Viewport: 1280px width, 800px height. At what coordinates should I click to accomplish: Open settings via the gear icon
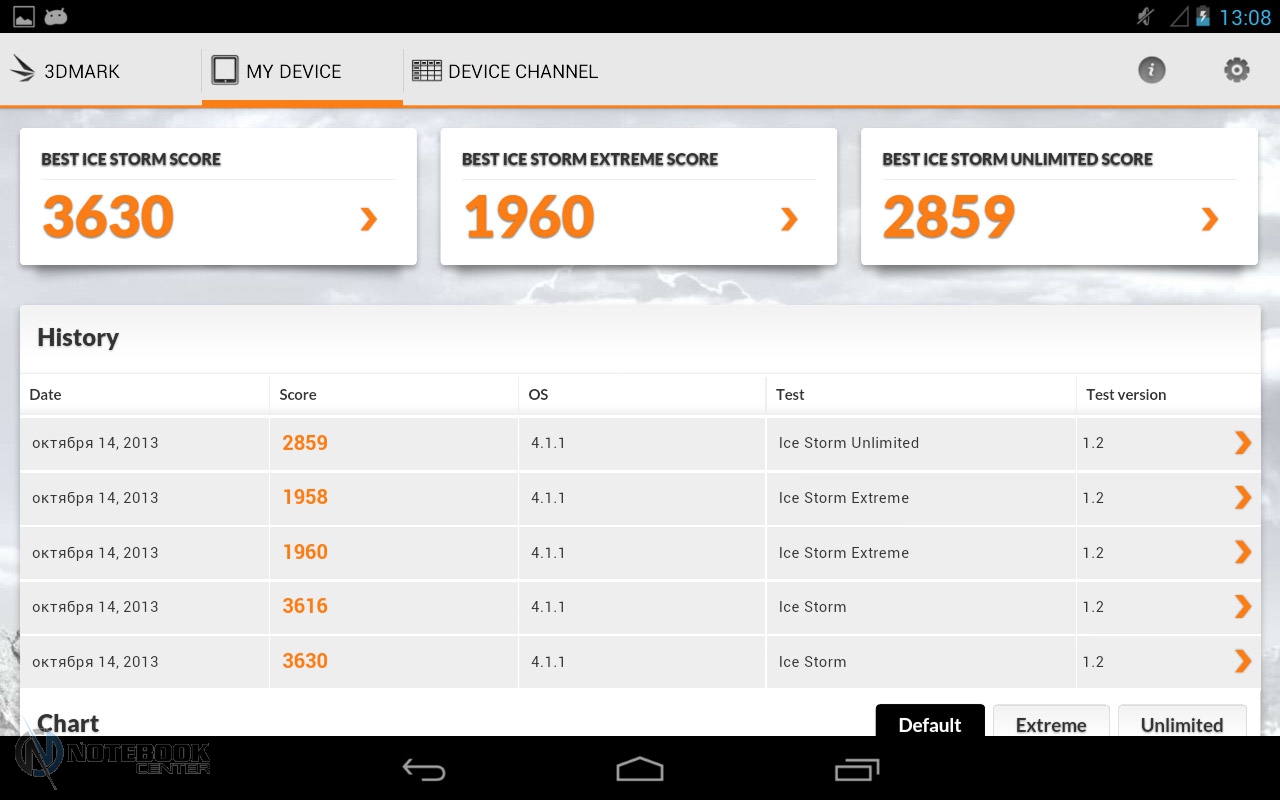1237,70
